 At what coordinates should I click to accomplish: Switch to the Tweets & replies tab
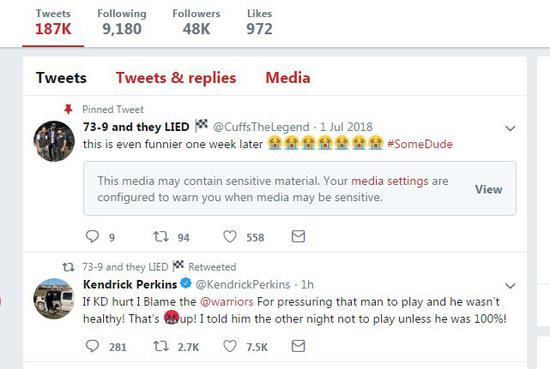point(176,78)
